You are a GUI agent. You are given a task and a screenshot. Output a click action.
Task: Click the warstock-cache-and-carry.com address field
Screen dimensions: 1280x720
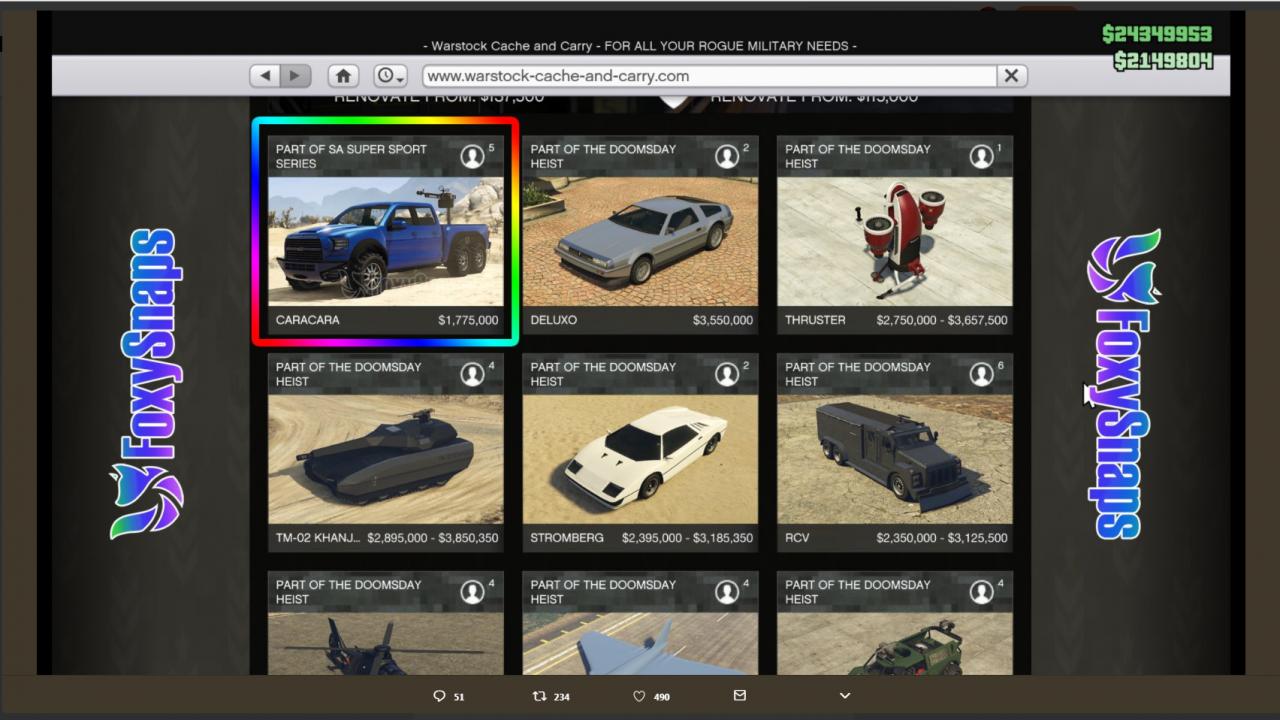pyautogui.click(x=709, y=76)
